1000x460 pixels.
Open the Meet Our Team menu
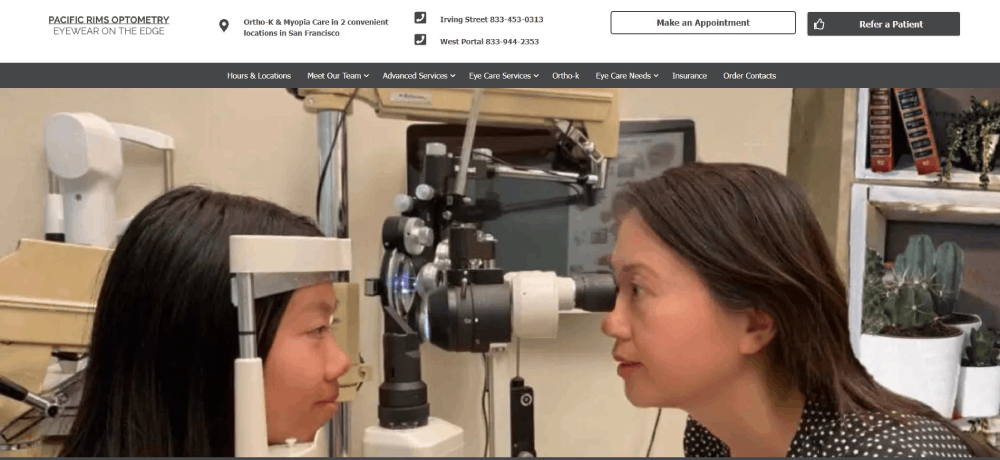click(x=334, y=76)
